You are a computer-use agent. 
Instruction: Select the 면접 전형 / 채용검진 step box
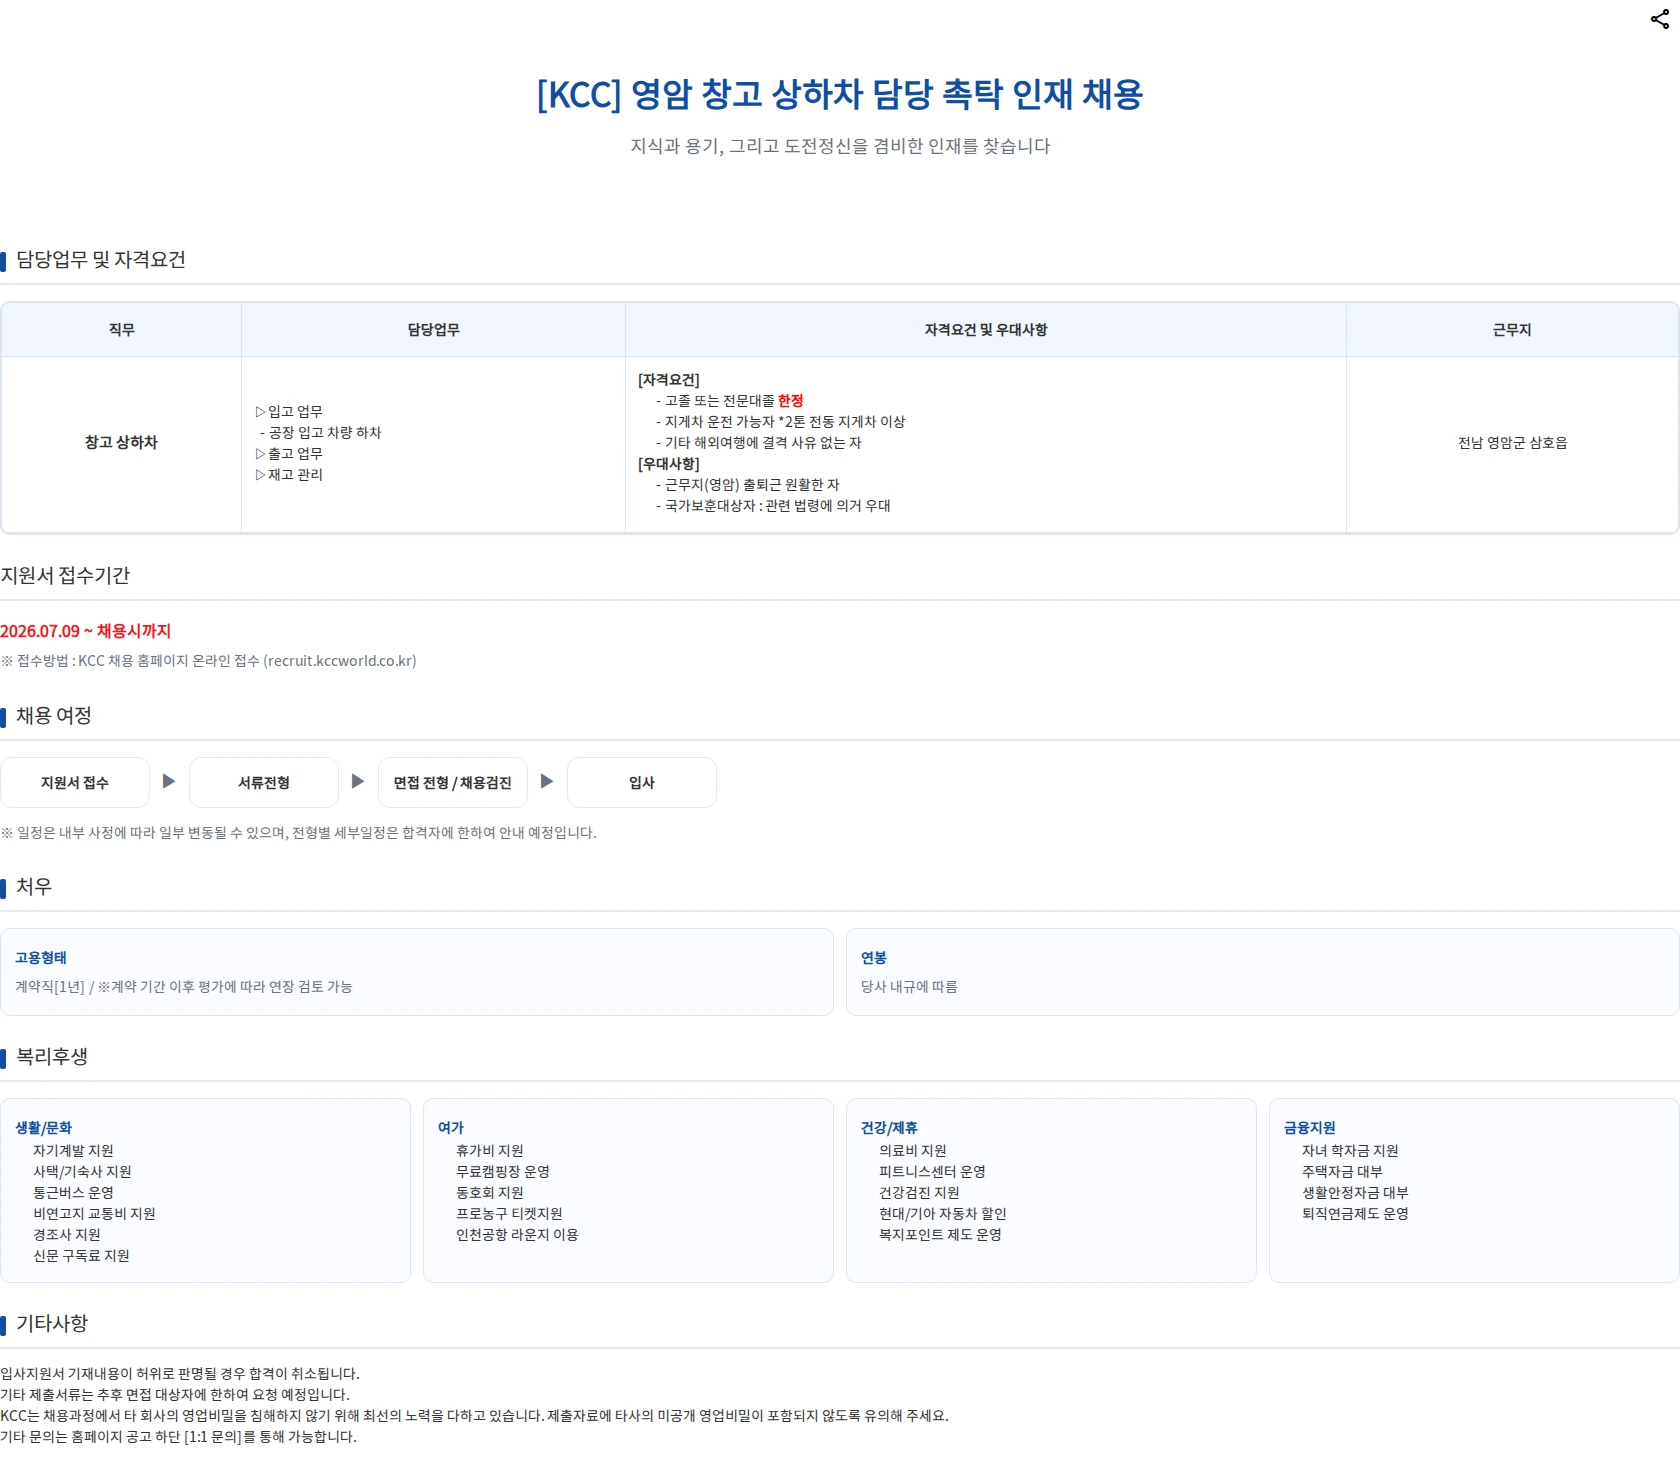[x=453, y=782]
